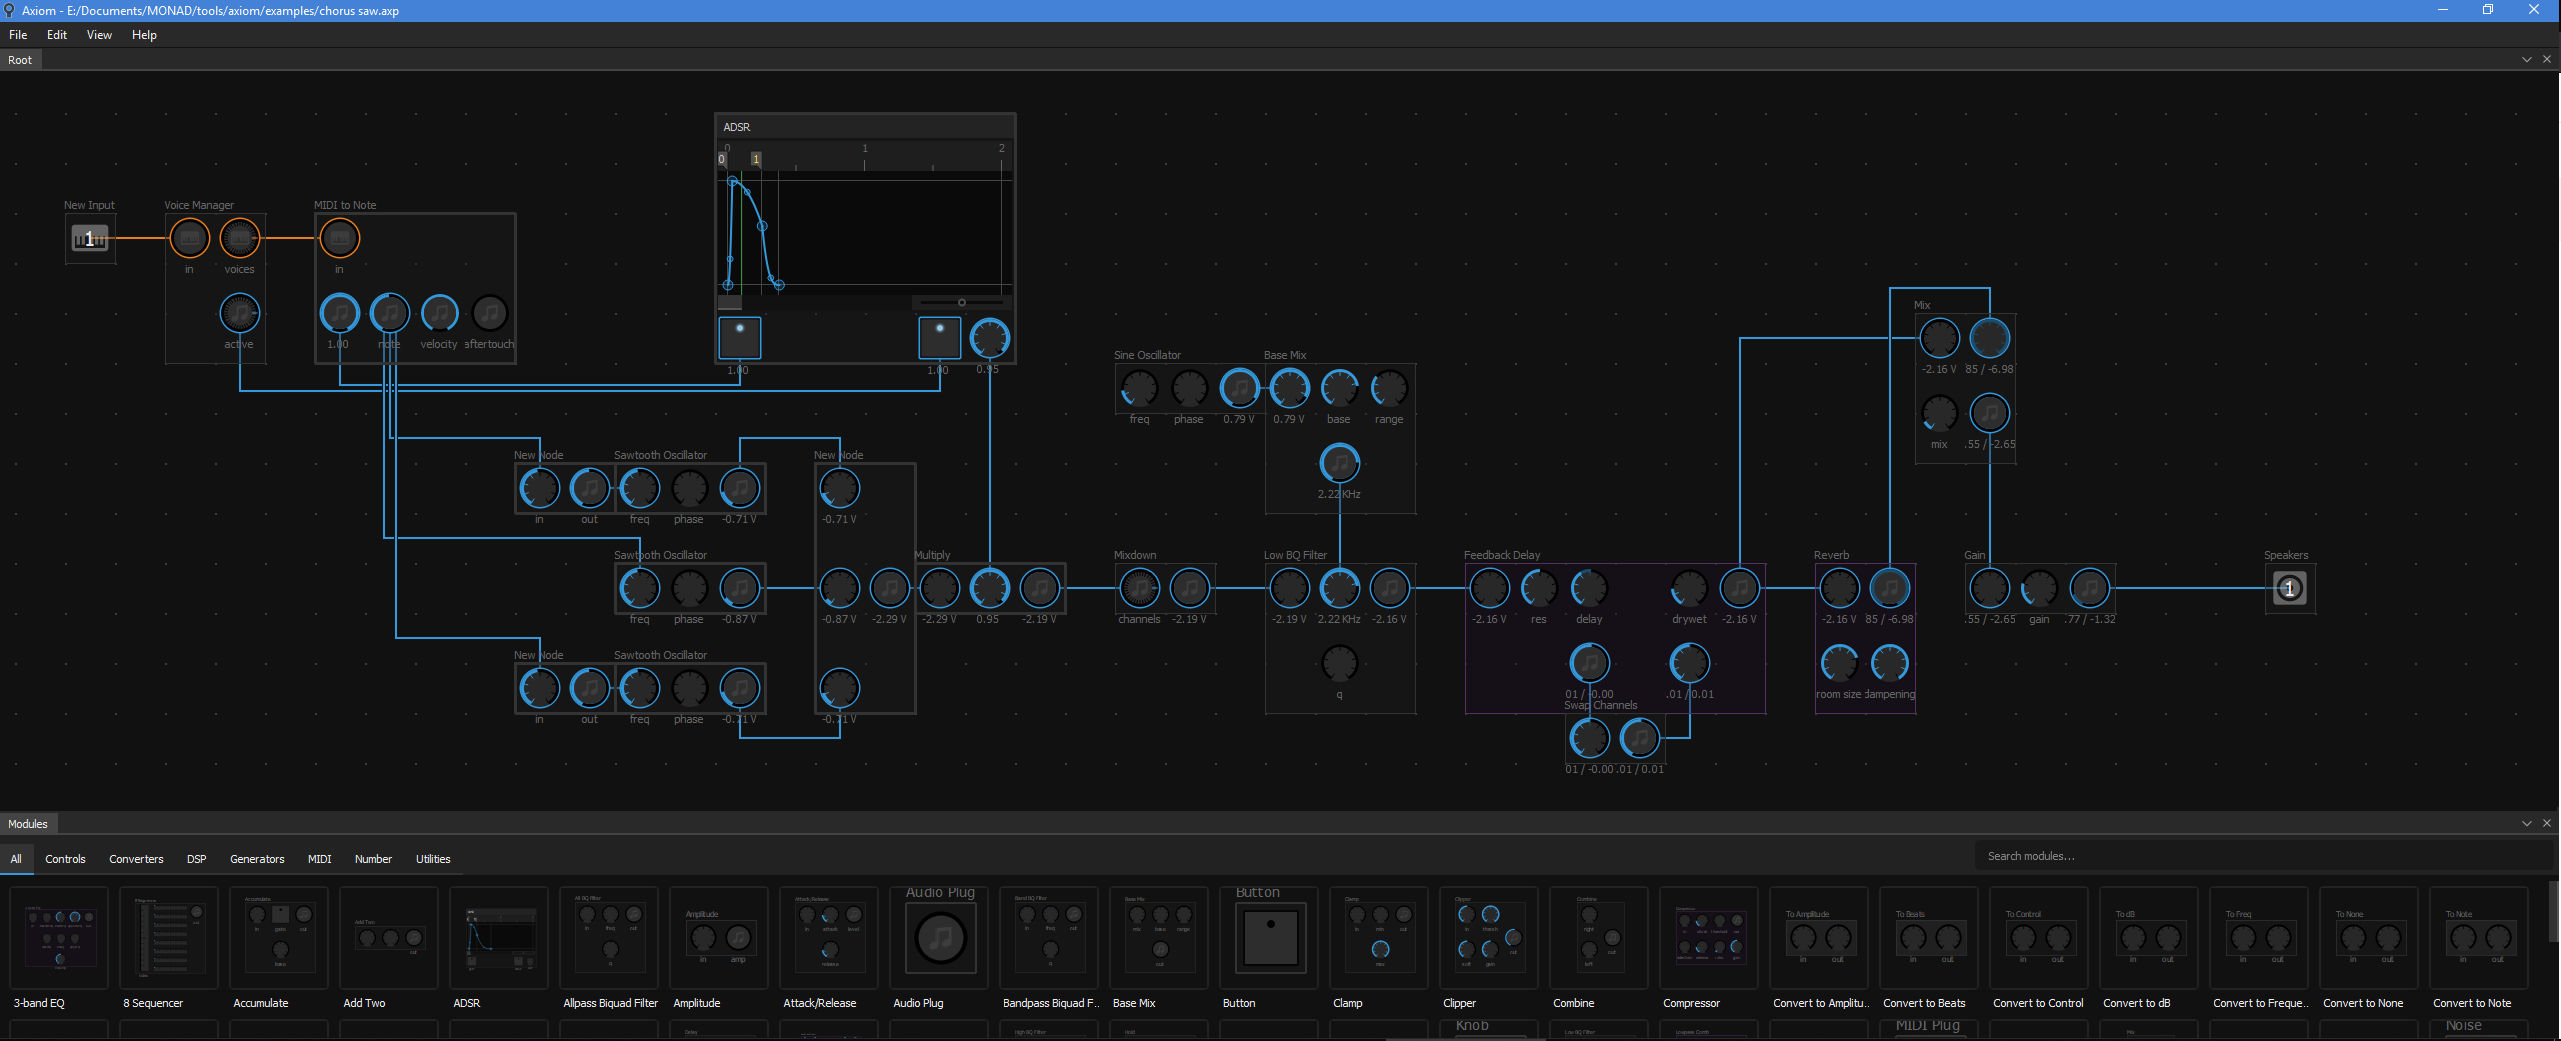Click the Speakers output icon
Viewport: 2561px width, 1041px height.
2290,588
